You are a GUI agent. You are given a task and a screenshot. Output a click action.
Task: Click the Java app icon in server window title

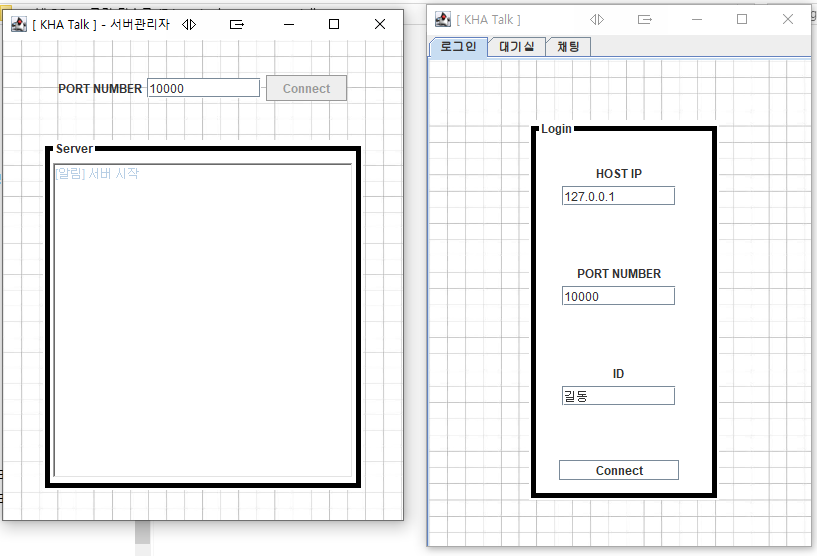tap(19, 24)
